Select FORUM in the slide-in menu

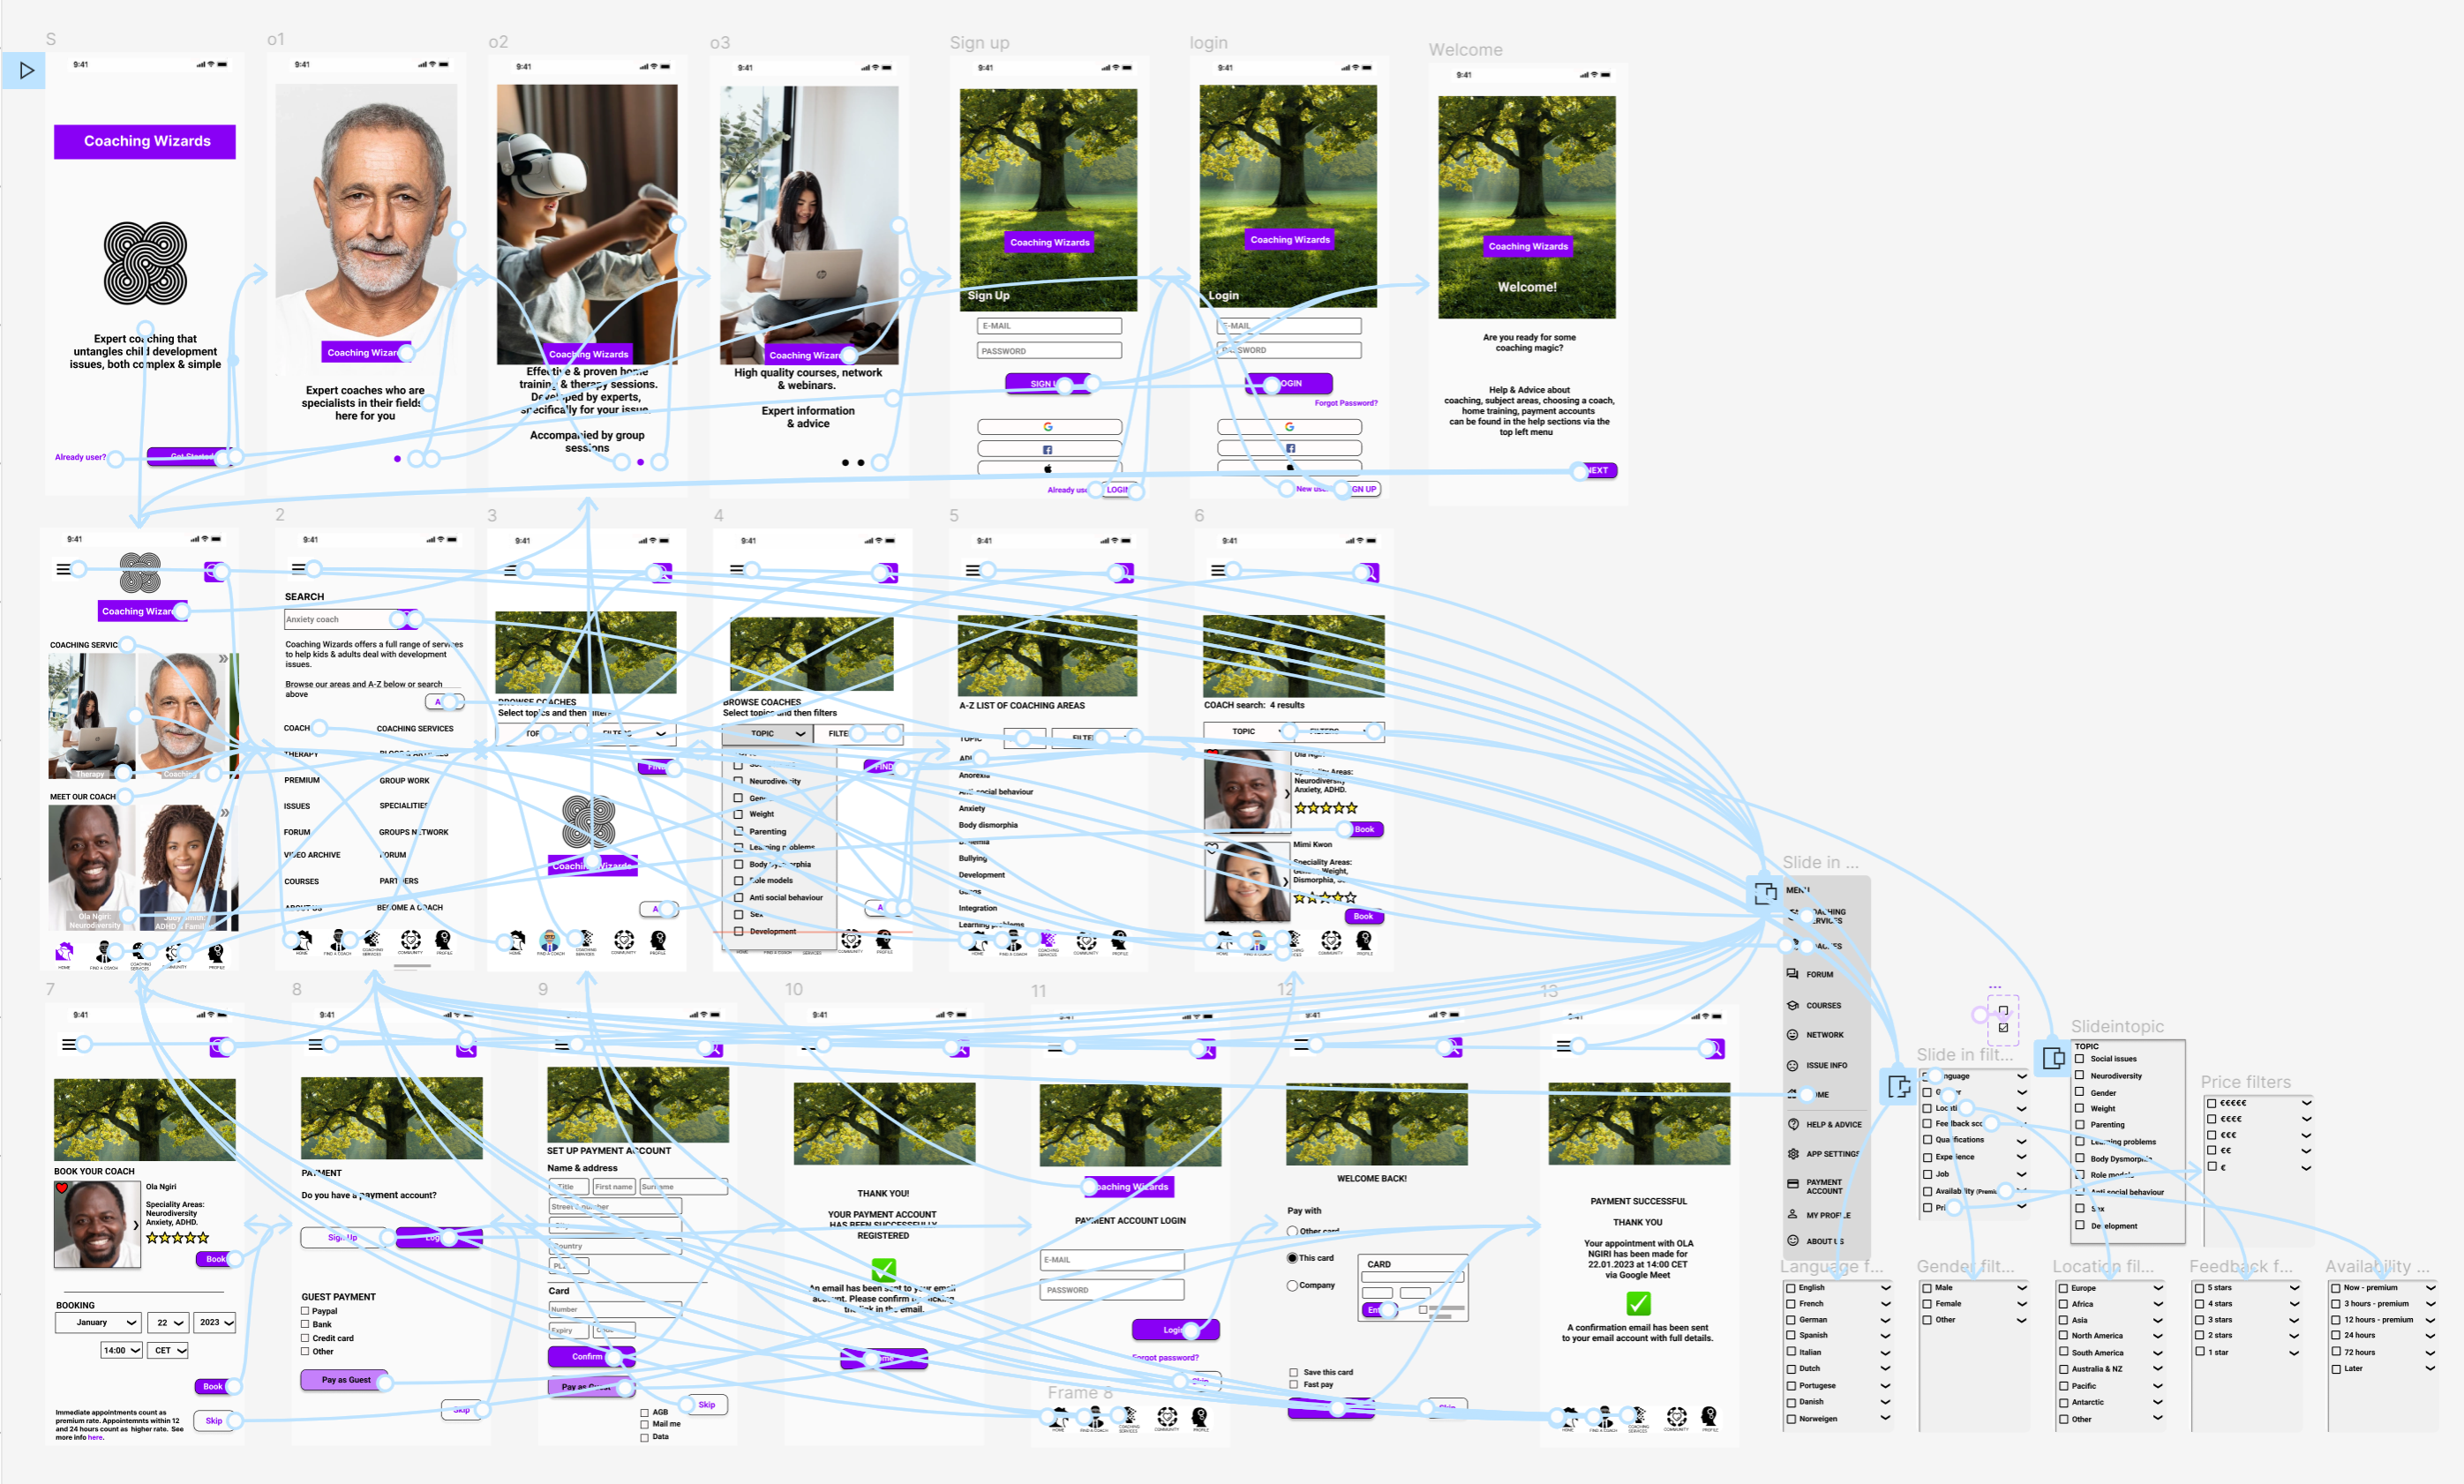coord(1819,974)
